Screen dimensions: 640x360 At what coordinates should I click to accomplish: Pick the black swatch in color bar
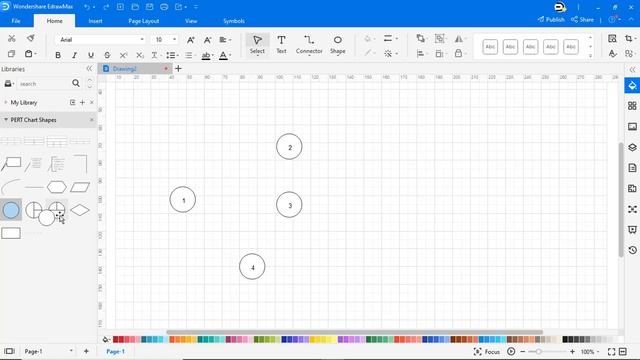[565, 339]
